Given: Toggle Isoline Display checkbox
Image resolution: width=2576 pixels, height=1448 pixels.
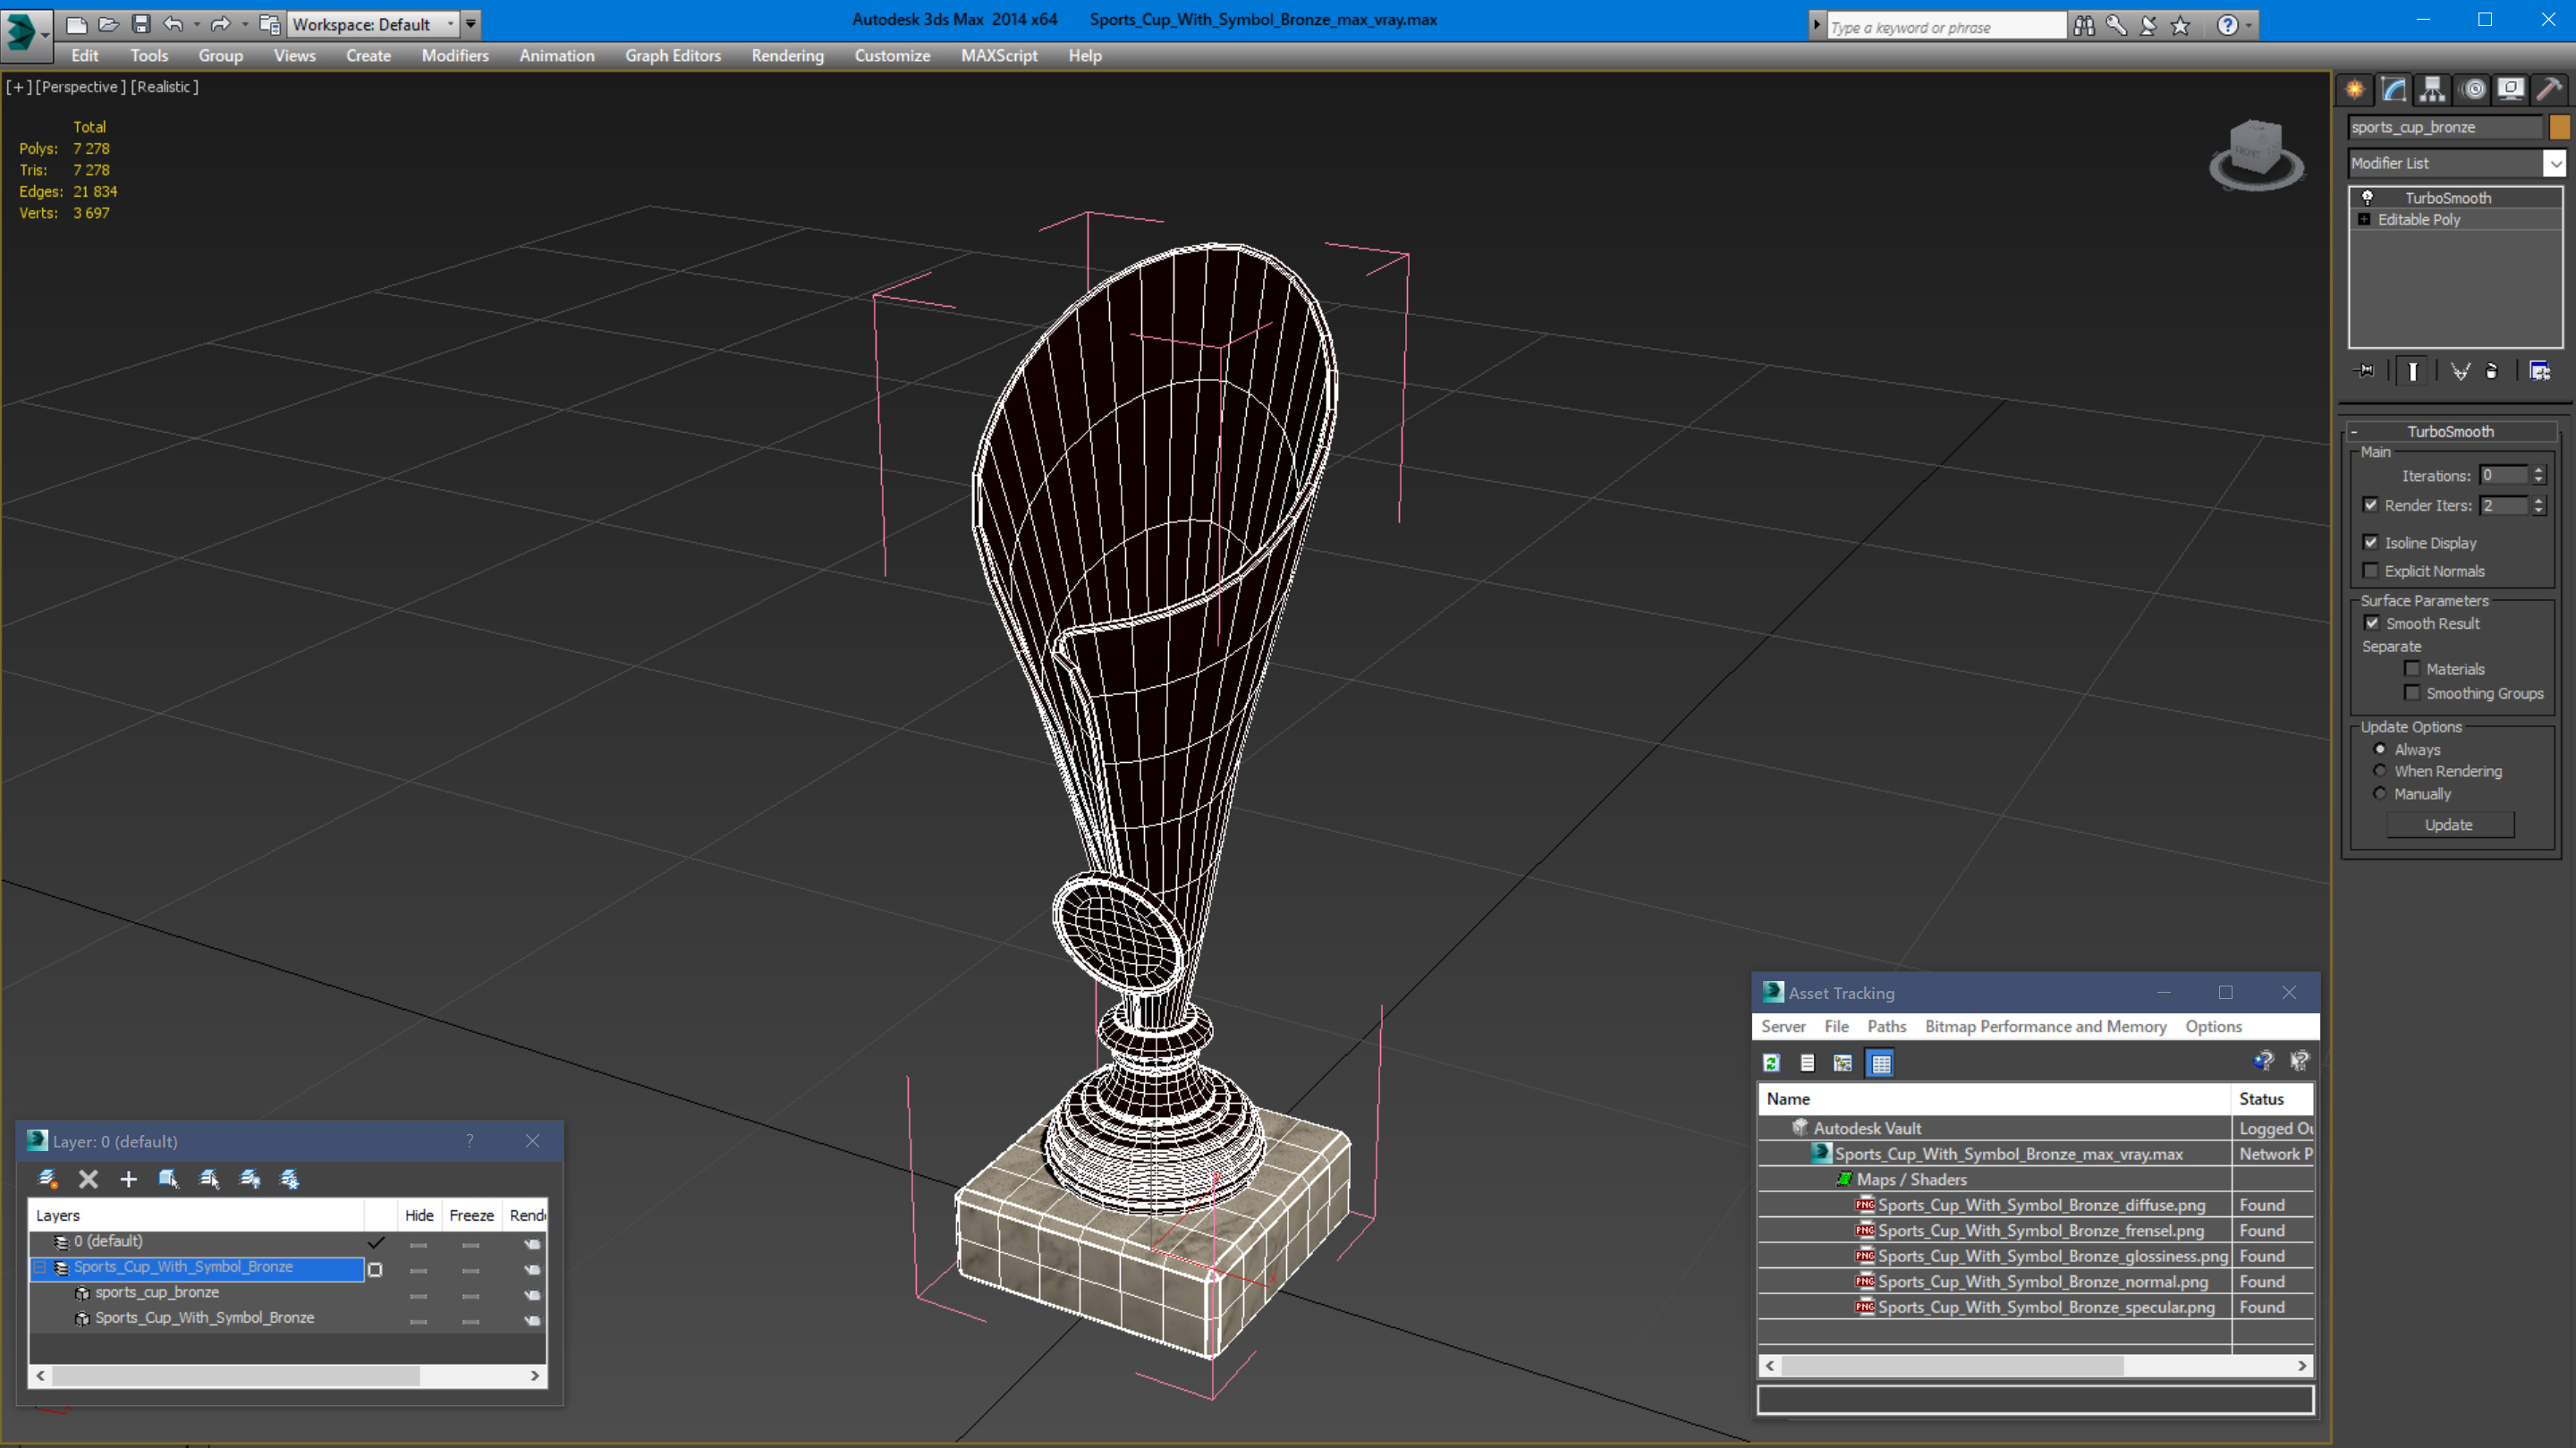Looking at the screenshot, I should coord(2370,542).
